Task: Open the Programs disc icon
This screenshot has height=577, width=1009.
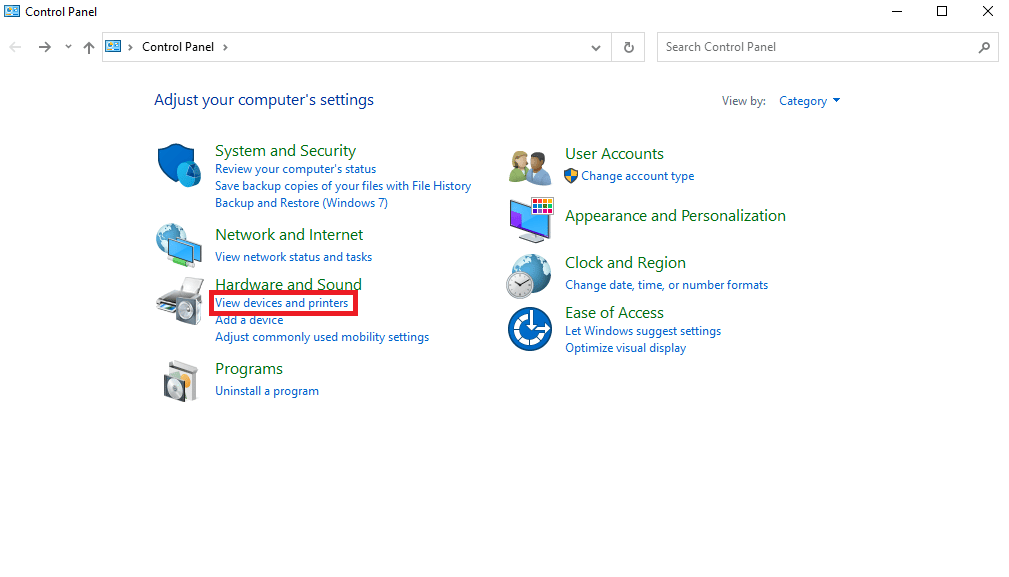Action: 179,379
